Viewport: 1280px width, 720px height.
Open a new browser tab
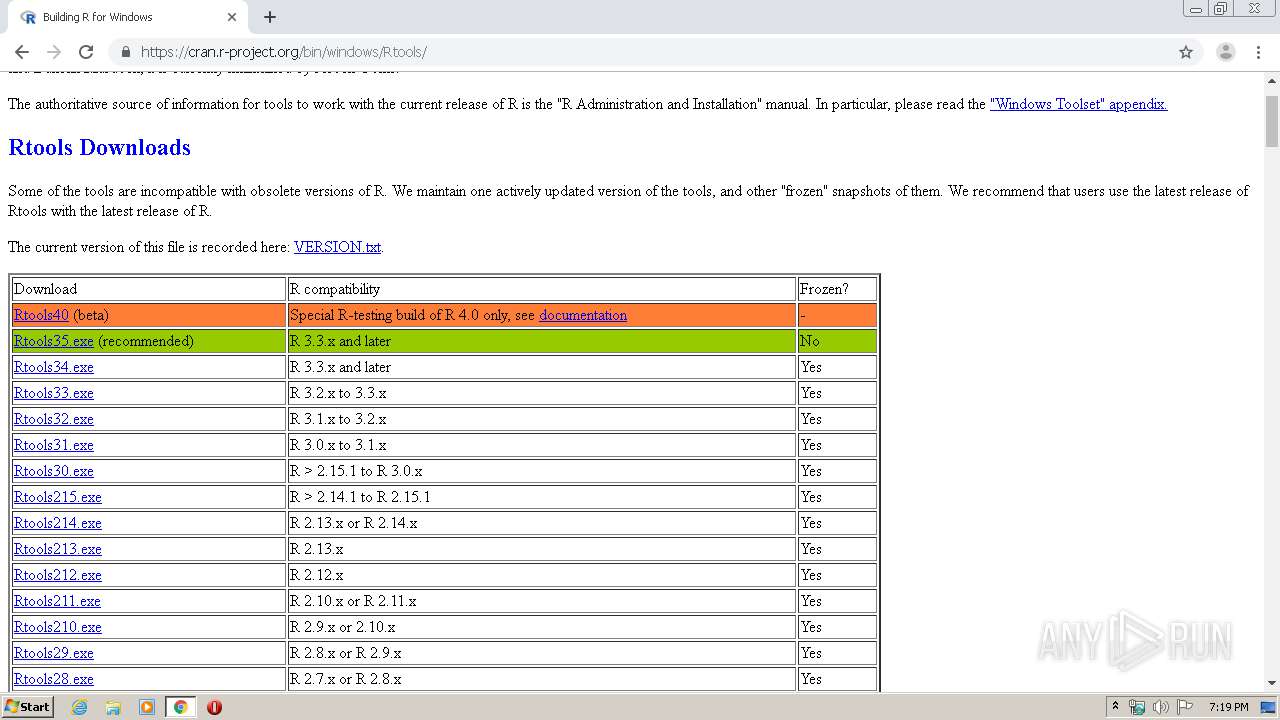270,17
